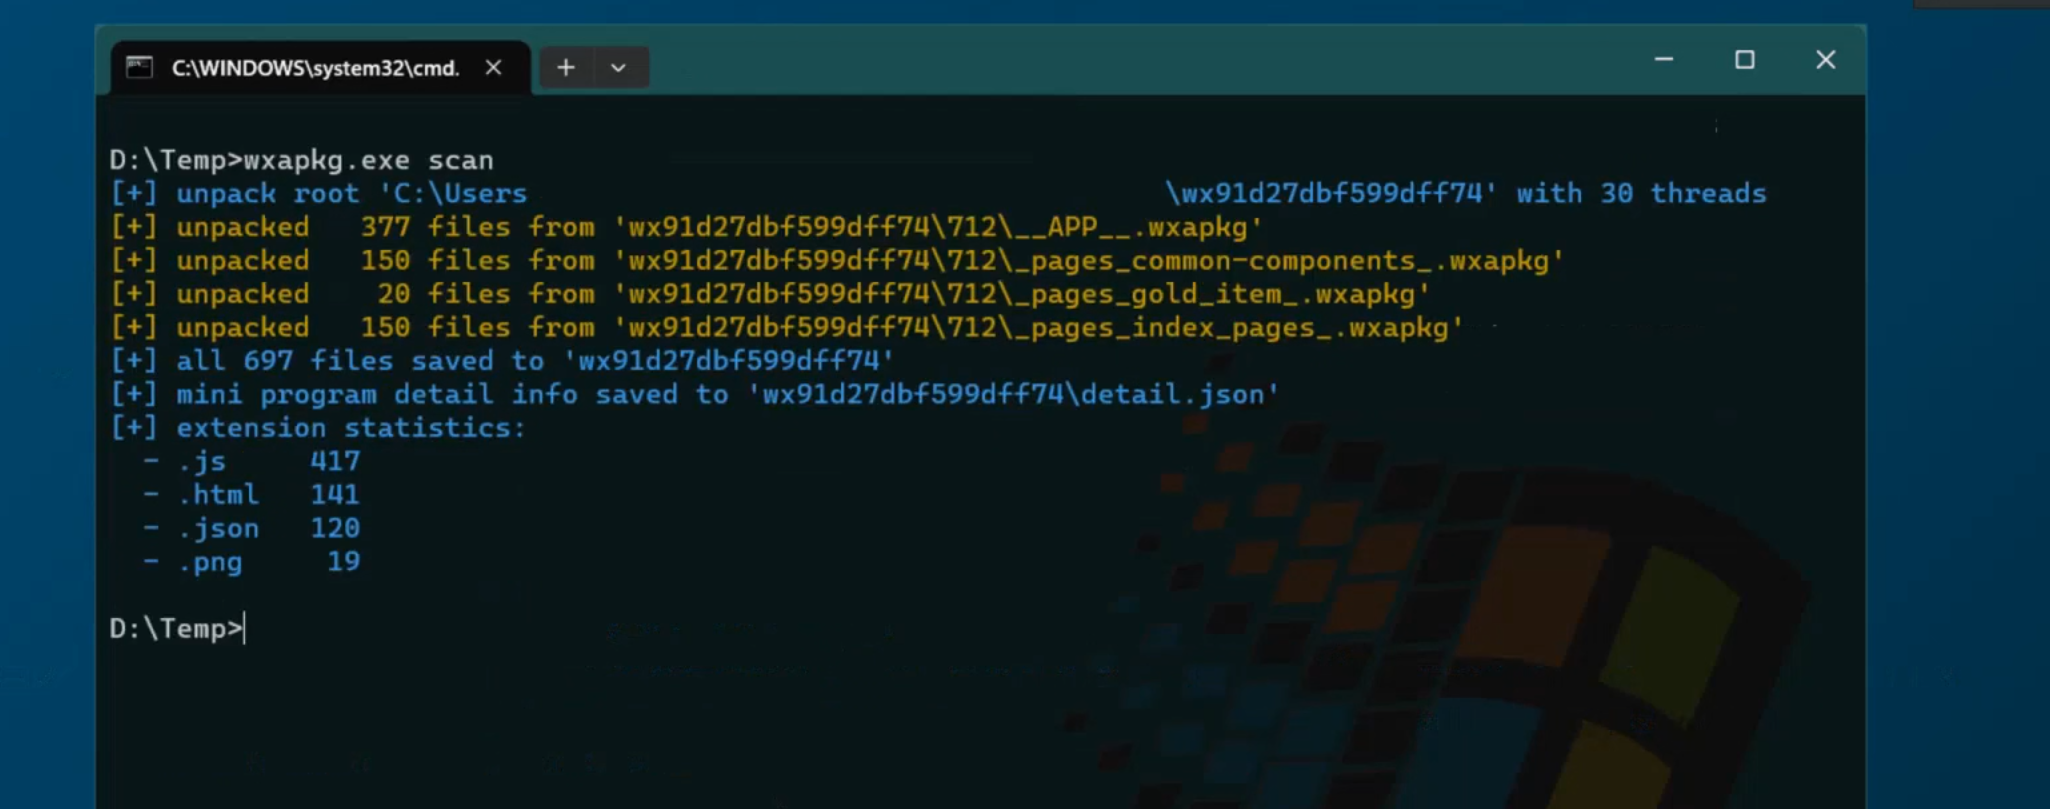
Task: Click the .js 417 statistics row
Action: 268,461
